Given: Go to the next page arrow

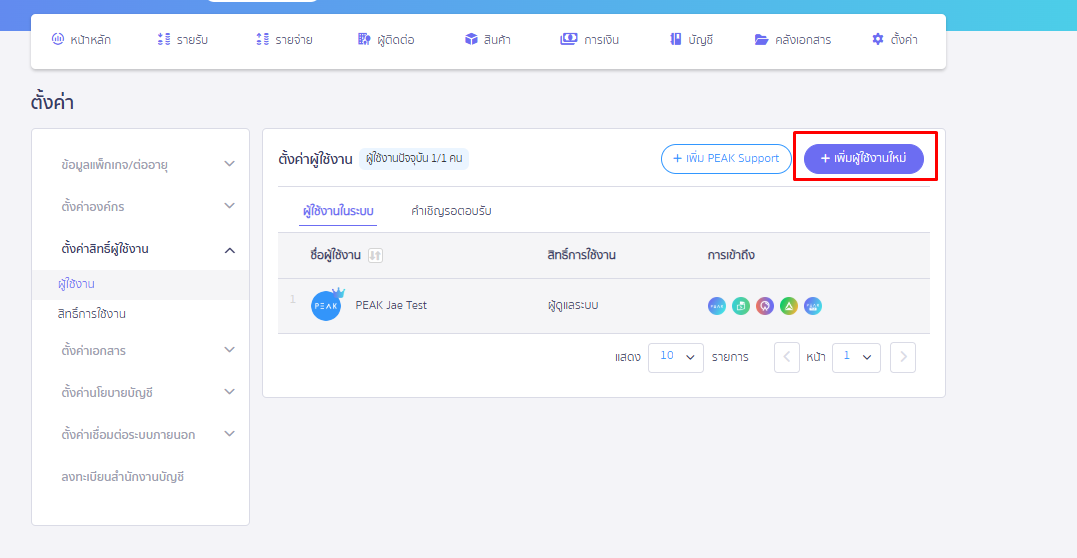Looking at the screenshot, I should (902, 357).
